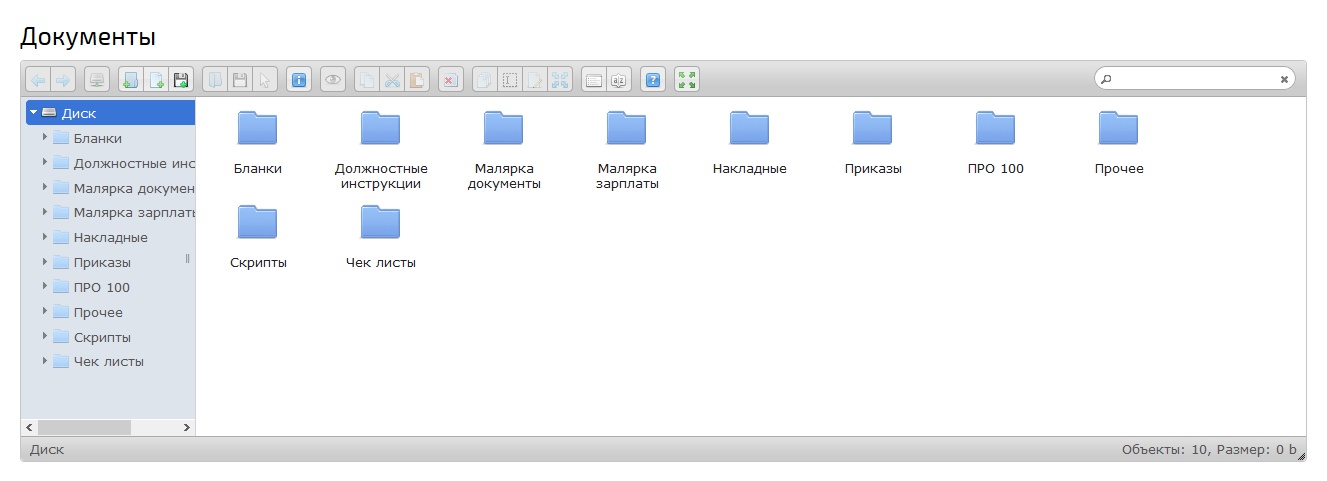The height and width of the screenshot is (481, 1327).
Task: Select Бланки folder in the main pane
Action: 257,143
